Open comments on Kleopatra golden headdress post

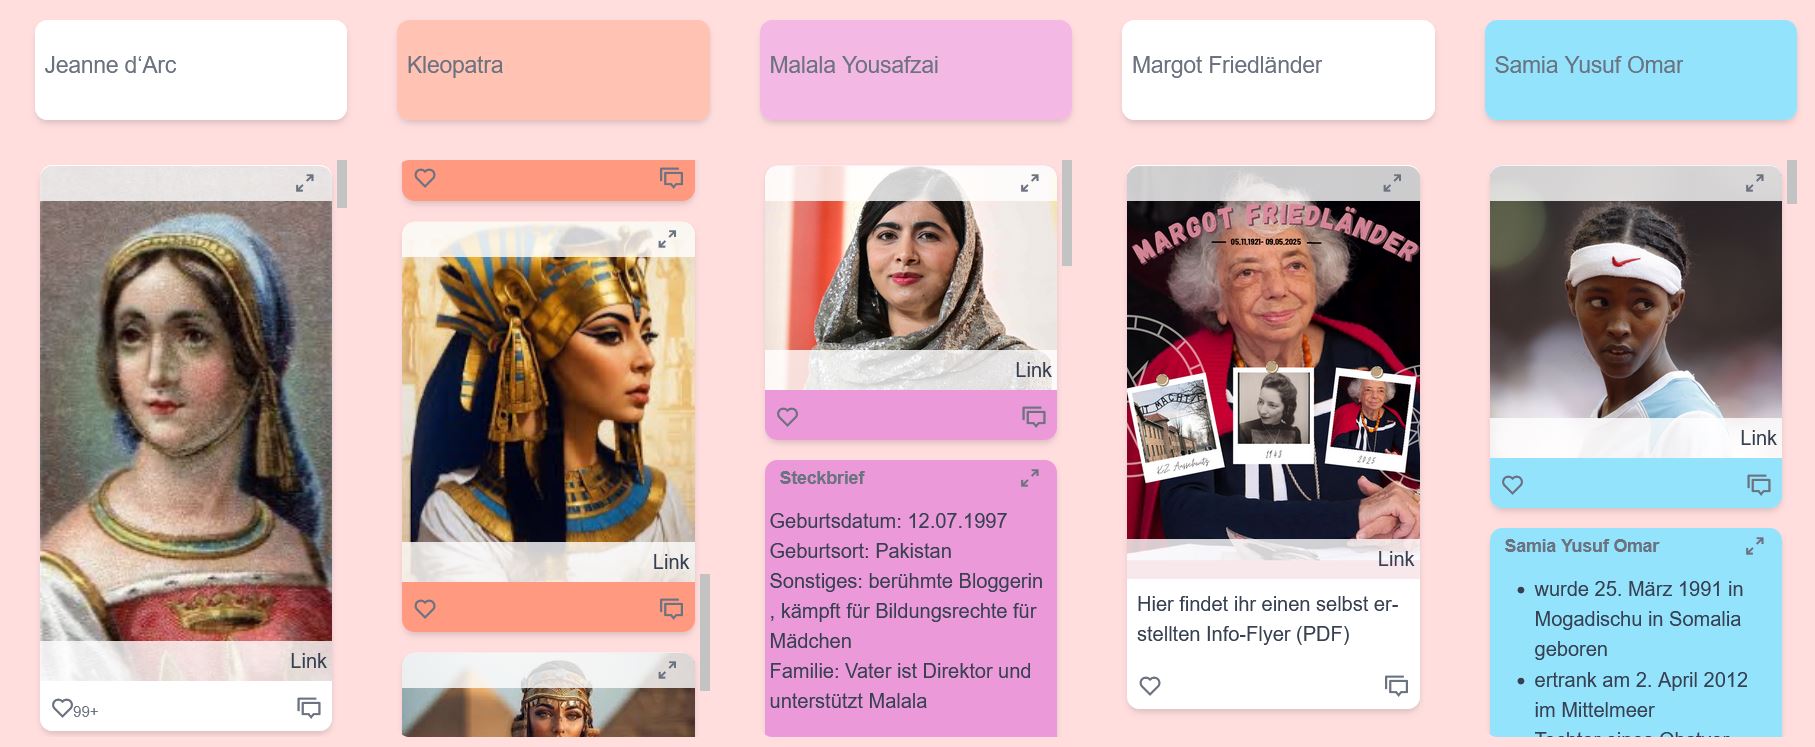click(672, 608)
